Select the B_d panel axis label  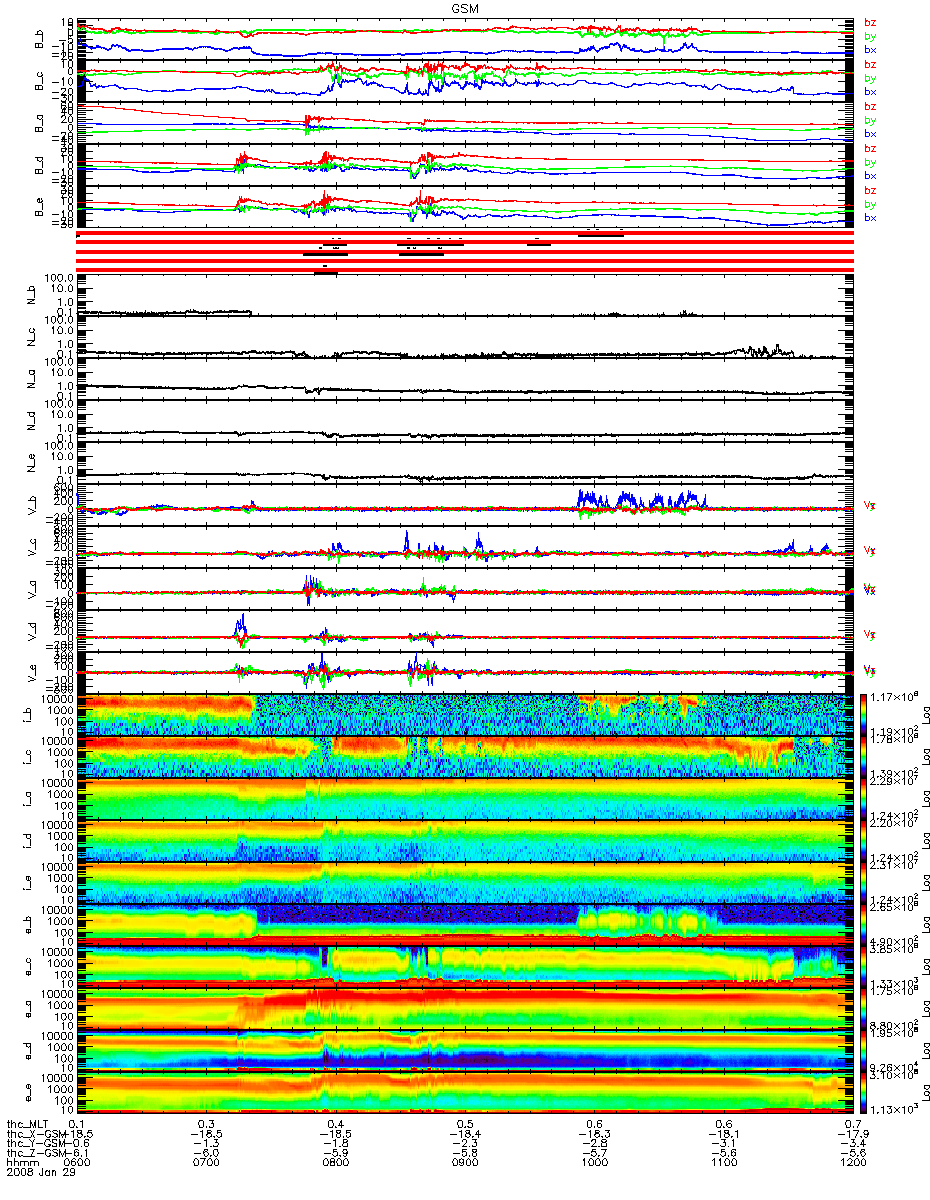click(40, 166)
